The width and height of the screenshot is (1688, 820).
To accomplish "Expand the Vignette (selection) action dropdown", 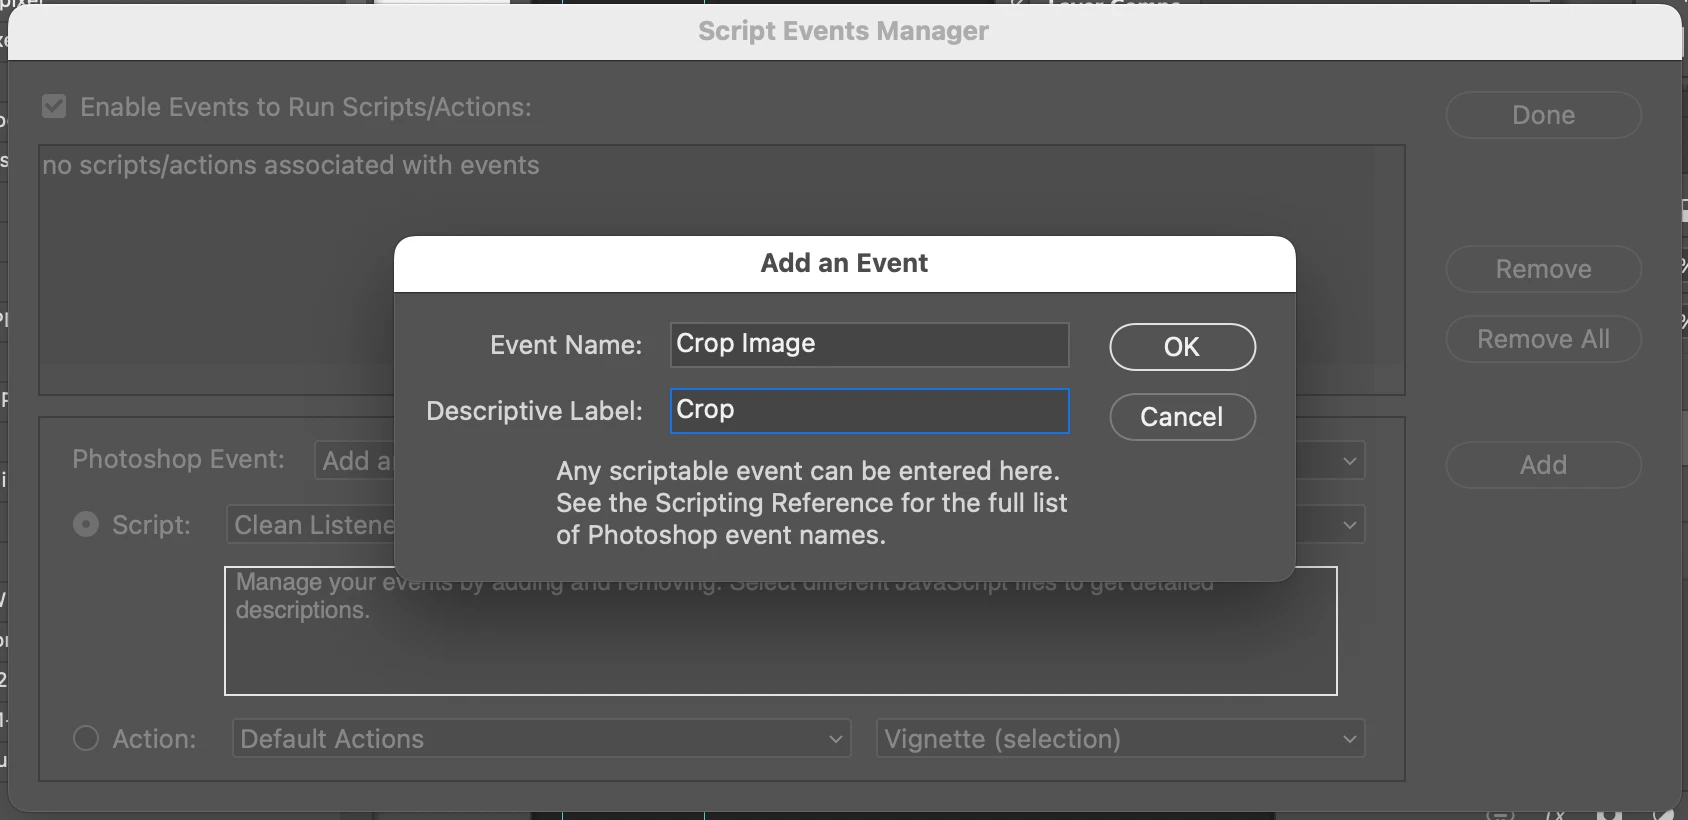I will 1120,739.
